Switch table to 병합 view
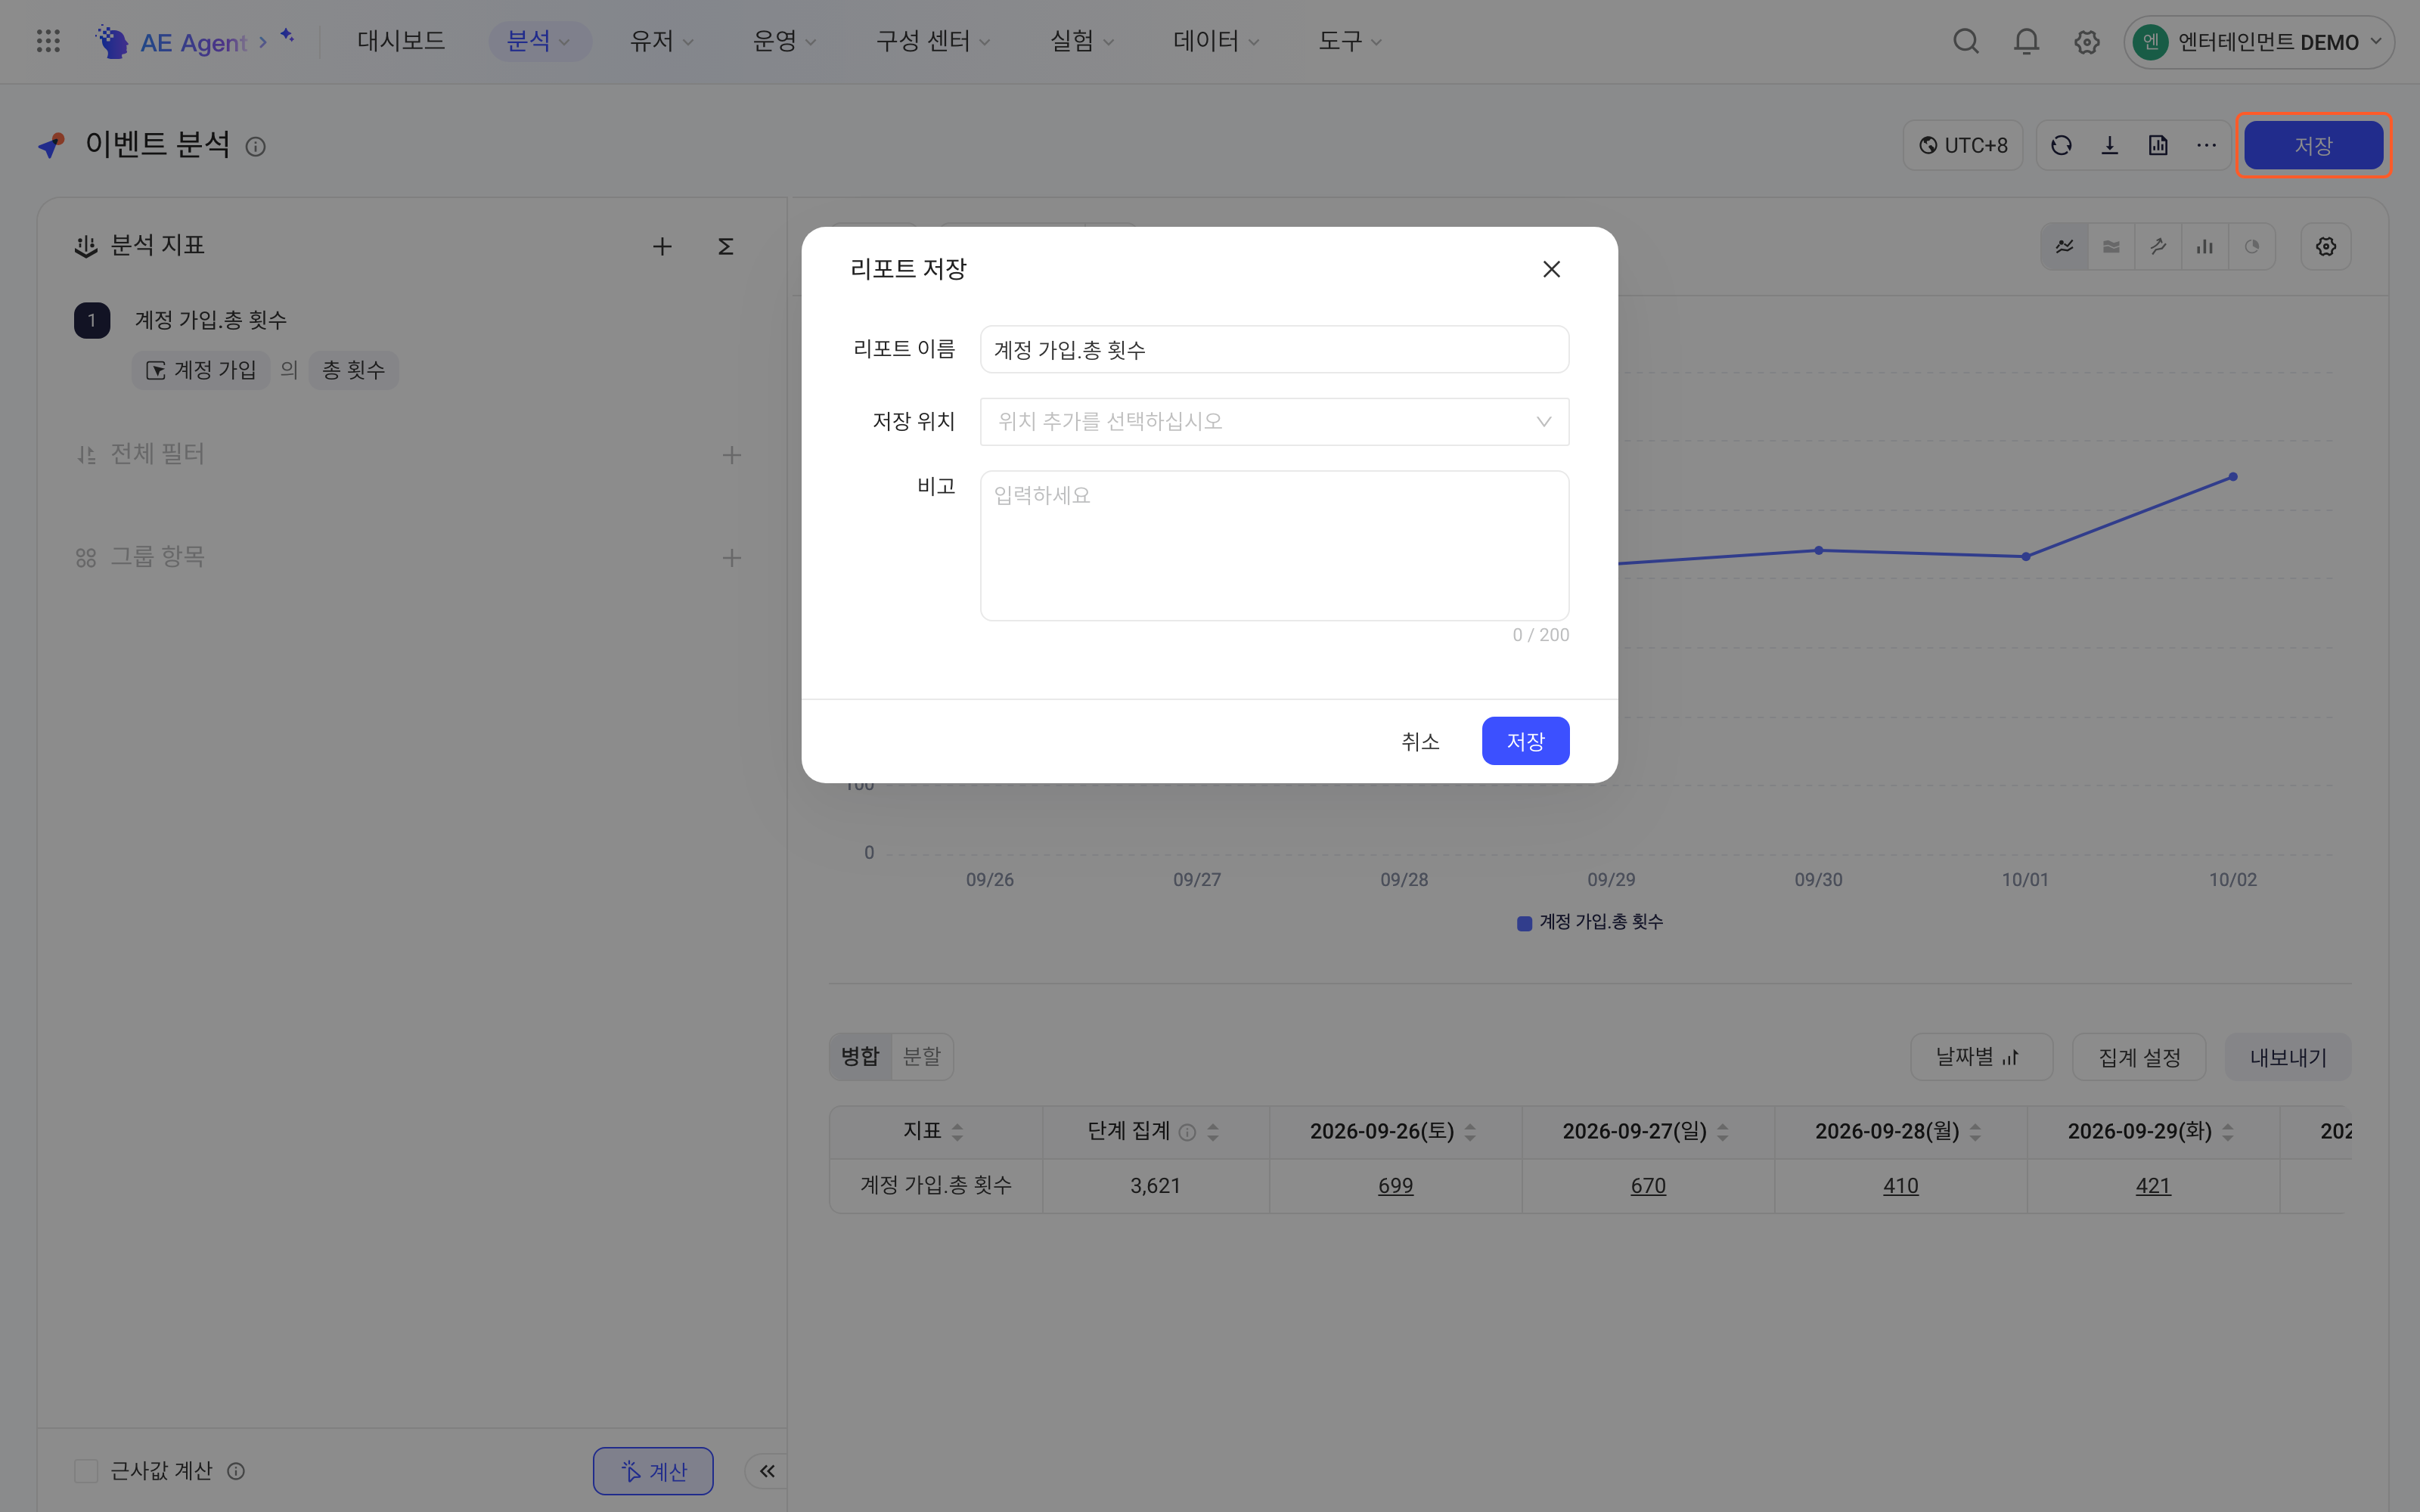 click(860, 1056)
